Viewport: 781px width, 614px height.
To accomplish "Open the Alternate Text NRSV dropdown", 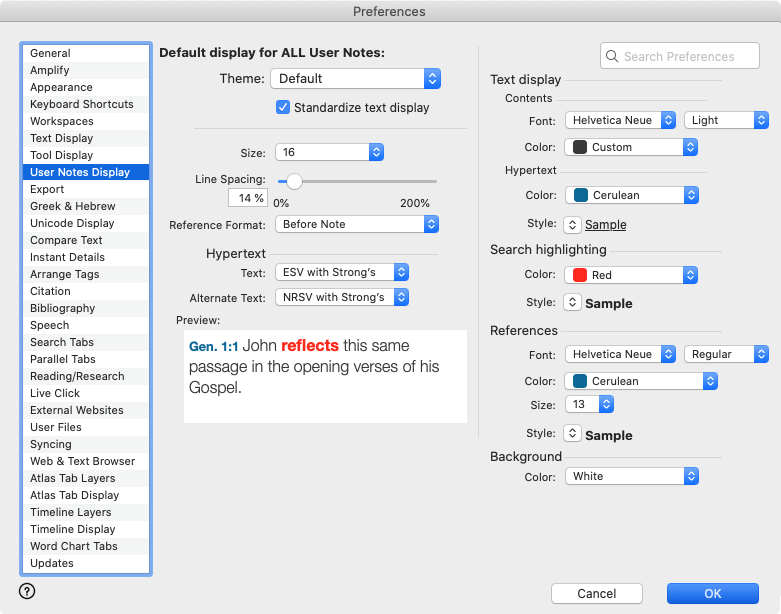I will click(x=341, y=297).
